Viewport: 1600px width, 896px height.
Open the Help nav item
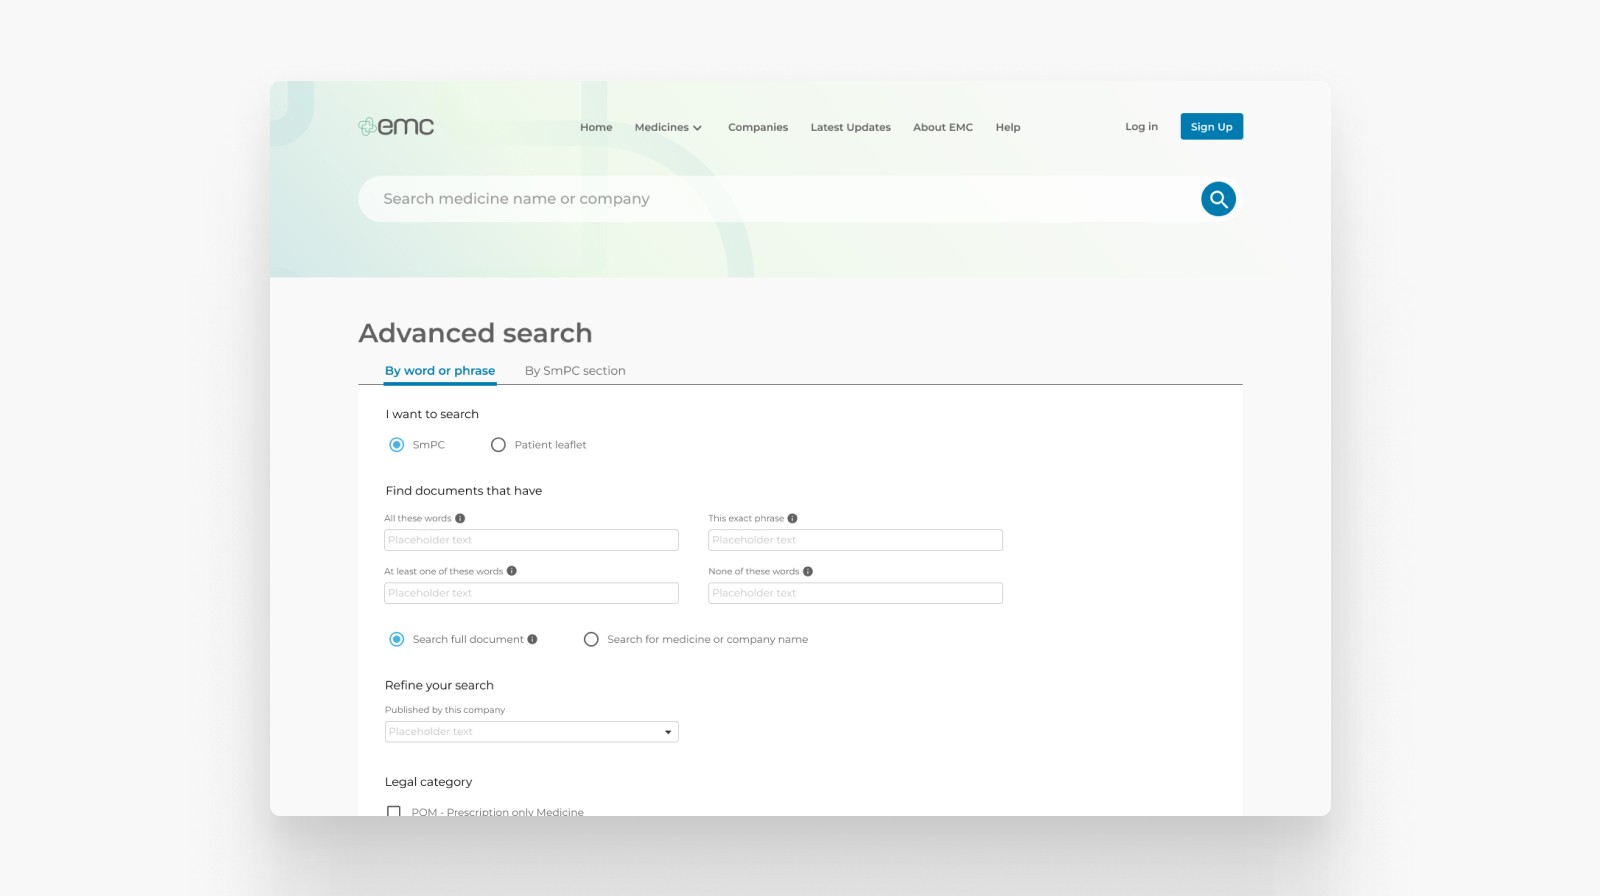1008,127
